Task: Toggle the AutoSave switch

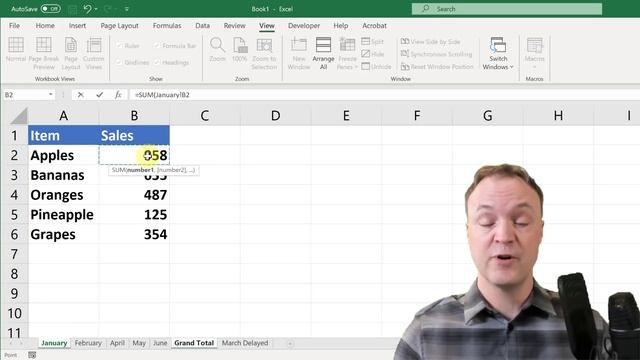Action: pyautogui.click(x=51, y=9)
